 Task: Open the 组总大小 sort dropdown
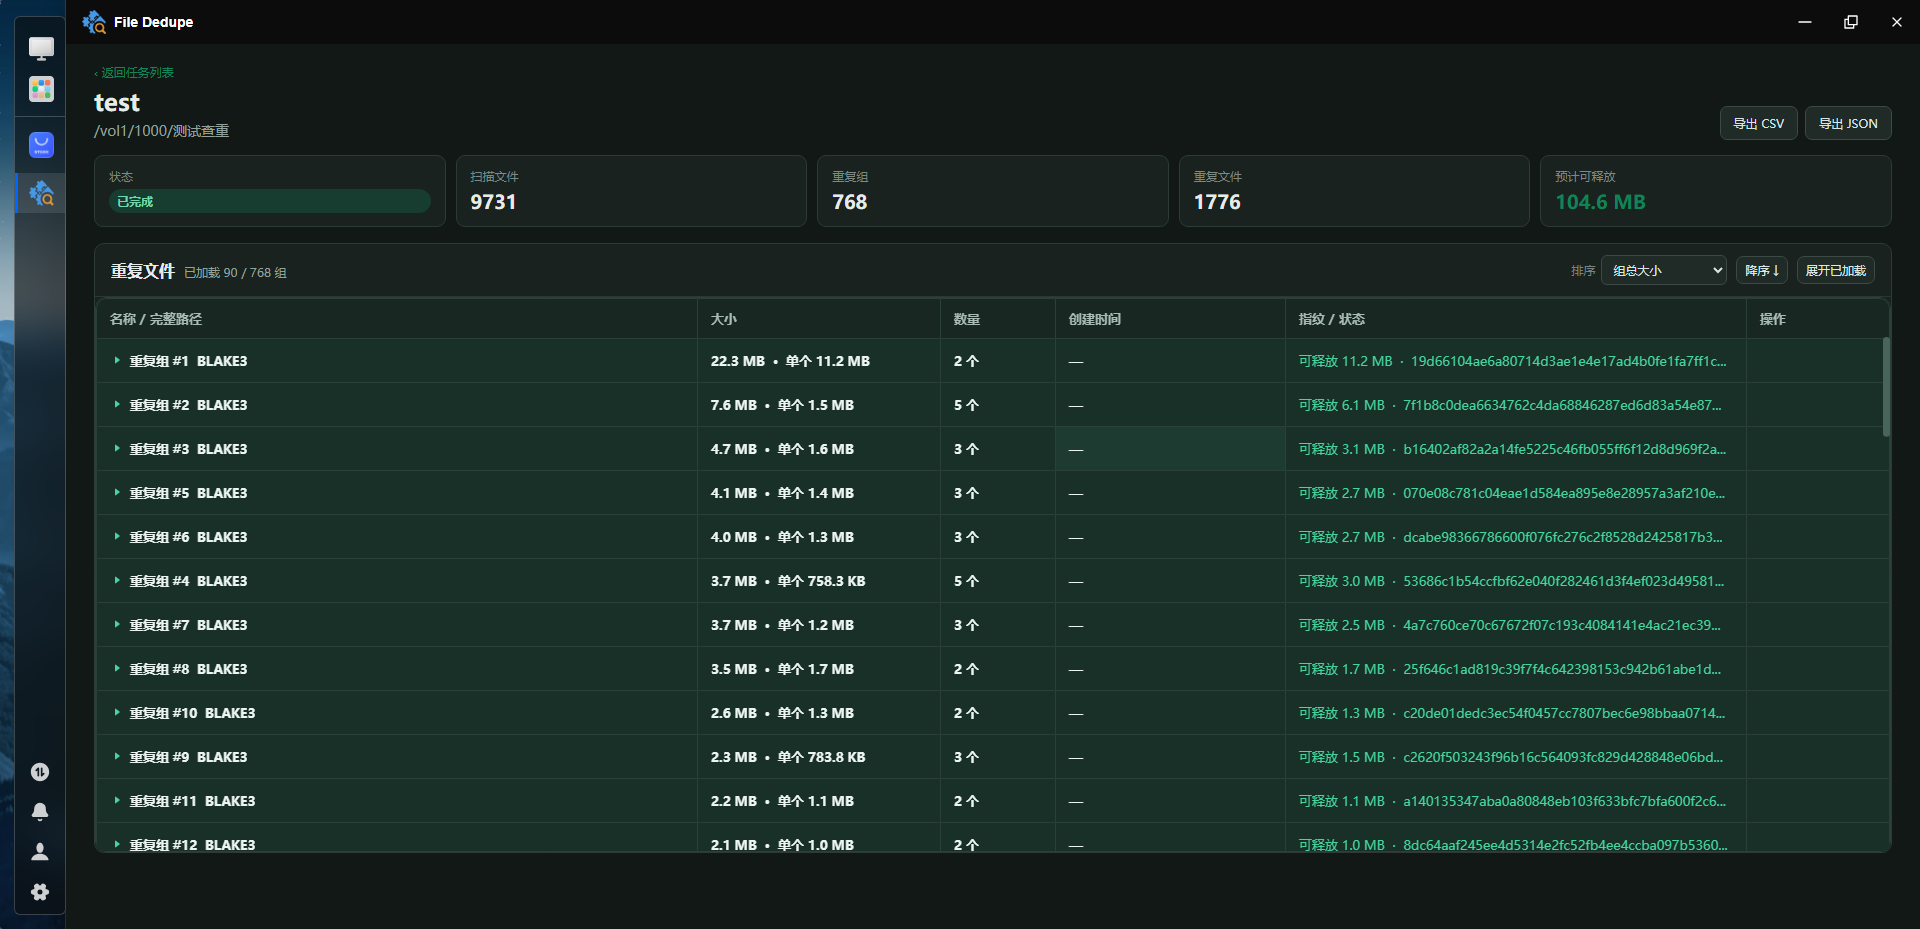point(1664,271)
